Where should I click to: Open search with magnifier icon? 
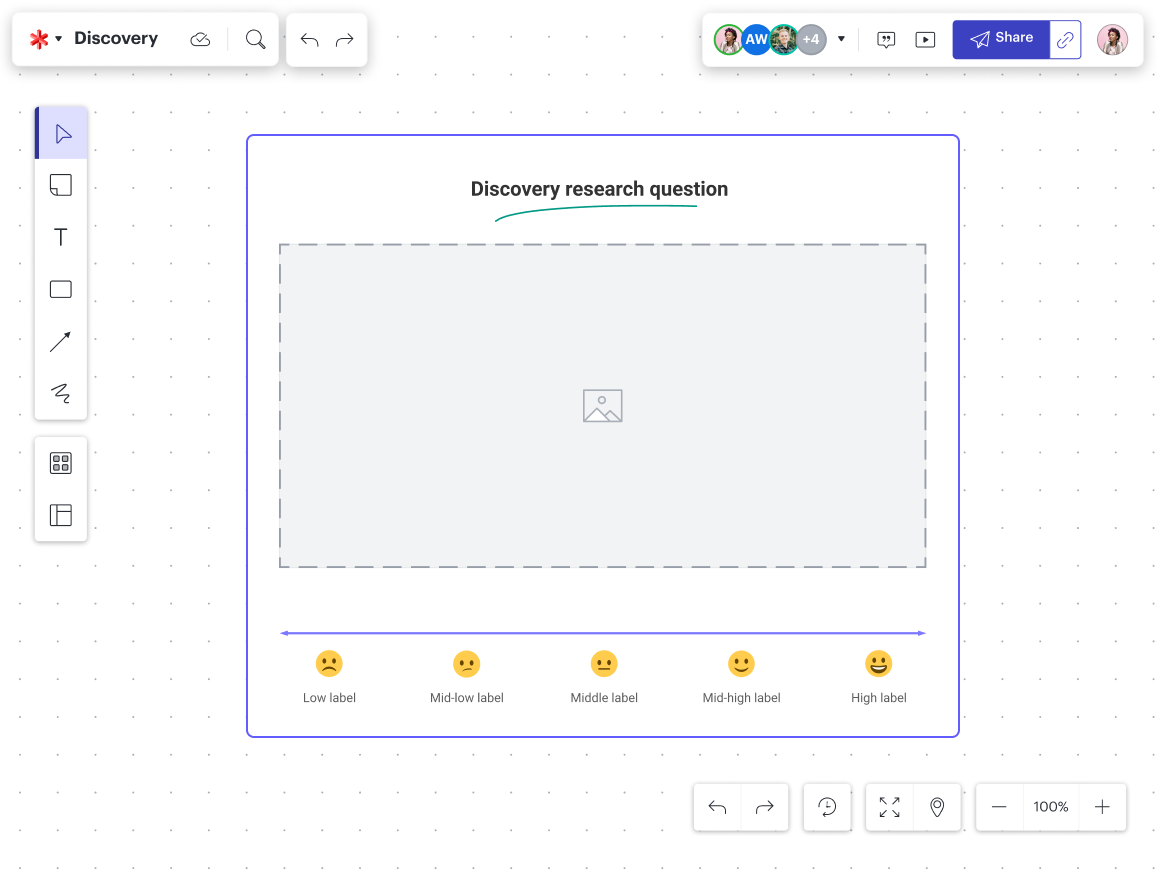256,39
